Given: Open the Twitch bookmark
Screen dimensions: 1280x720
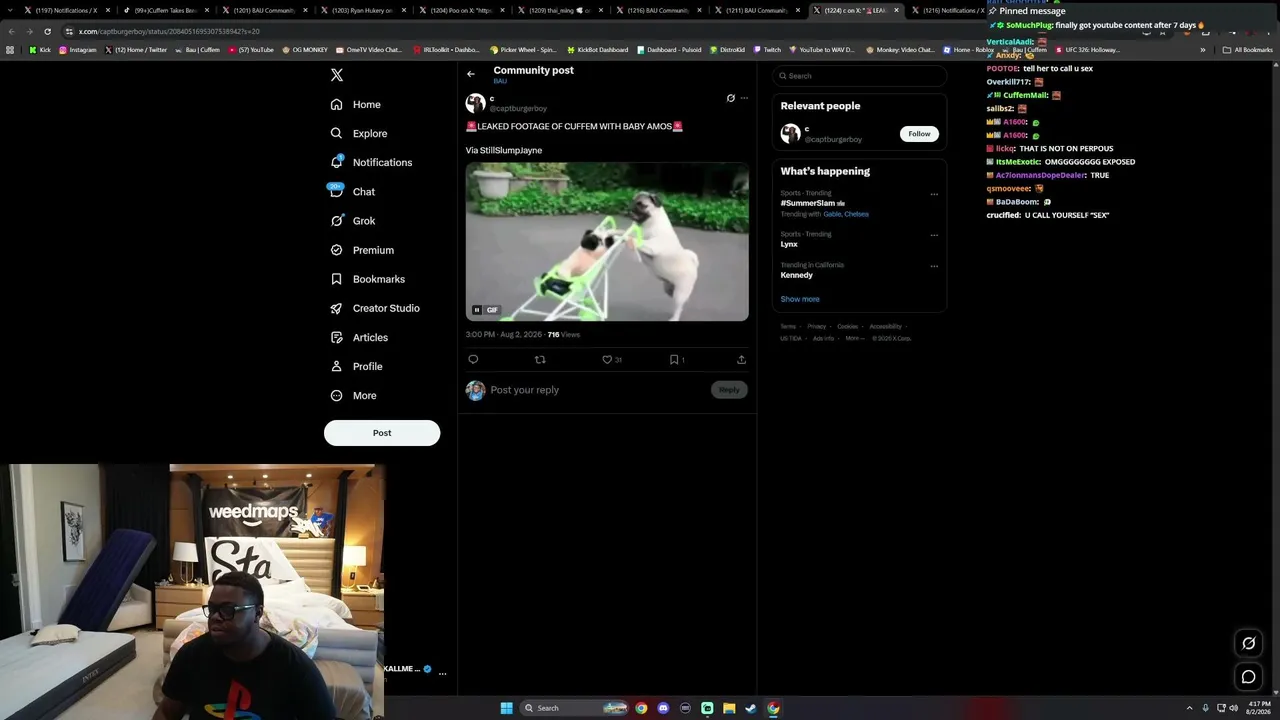Looking at the screenshot, I should [x=767, y=49].
